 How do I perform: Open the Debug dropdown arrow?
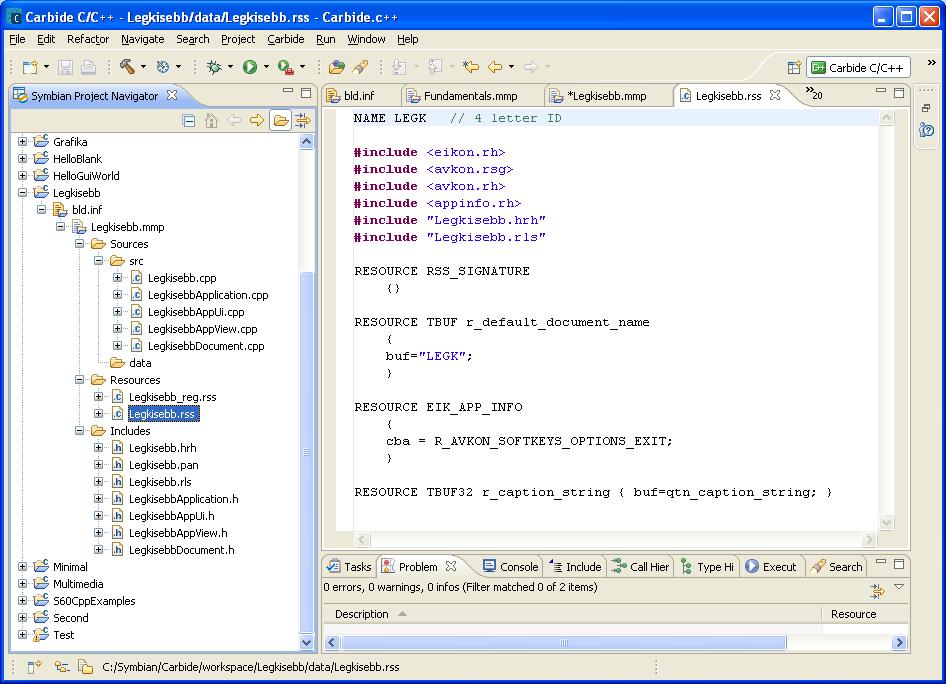pyautogui.click(x=230, y=67)
